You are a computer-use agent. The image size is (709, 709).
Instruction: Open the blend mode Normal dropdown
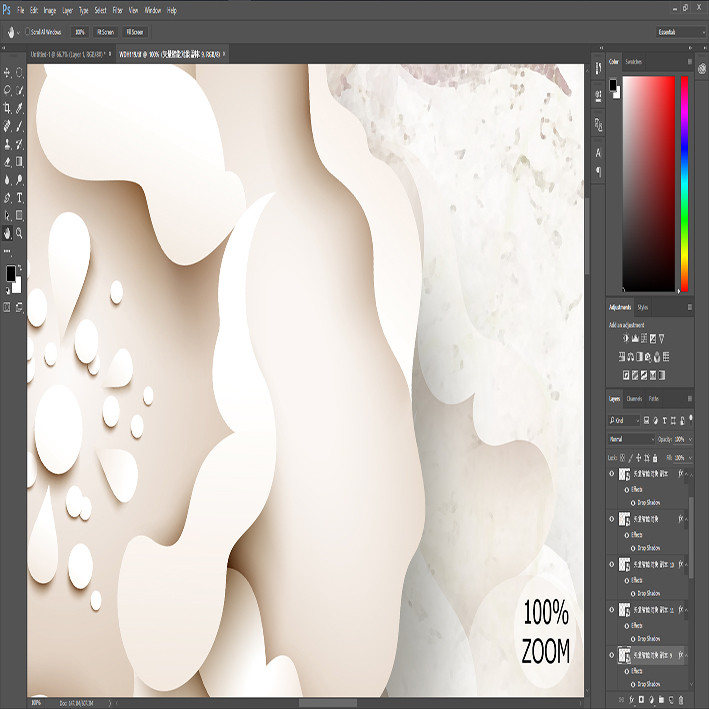pyautogui.click(x=631, y=439)
